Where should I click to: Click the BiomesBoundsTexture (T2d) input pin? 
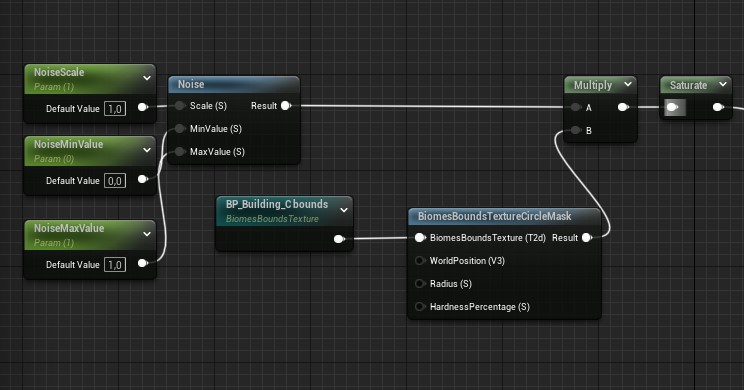420,237
